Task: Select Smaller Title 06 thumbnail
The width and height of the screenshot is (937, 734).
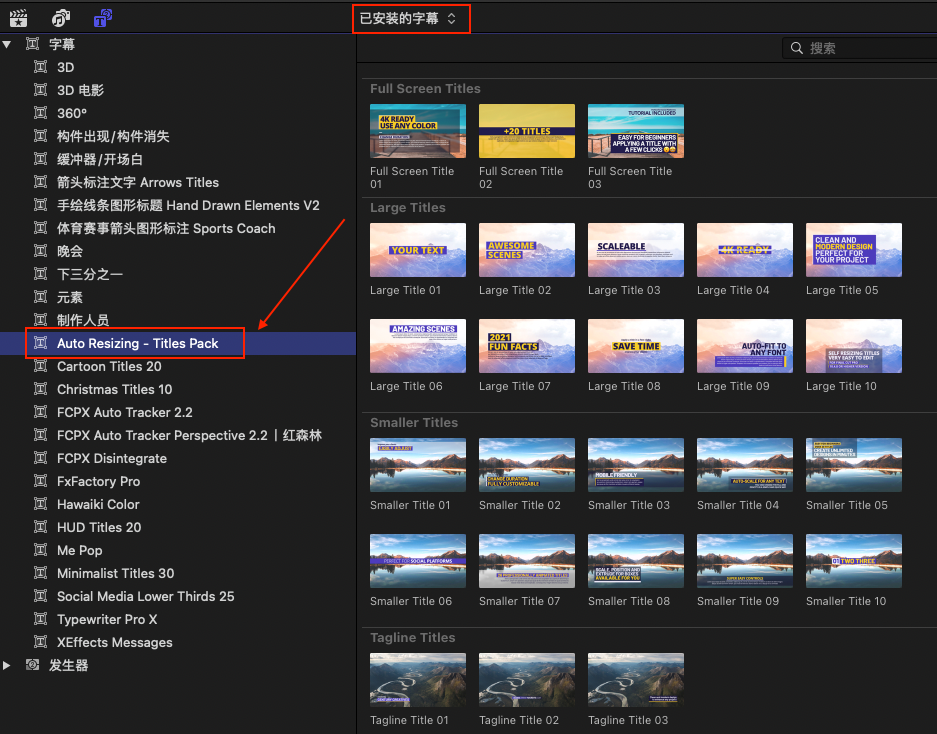Action: click(418, 561)
